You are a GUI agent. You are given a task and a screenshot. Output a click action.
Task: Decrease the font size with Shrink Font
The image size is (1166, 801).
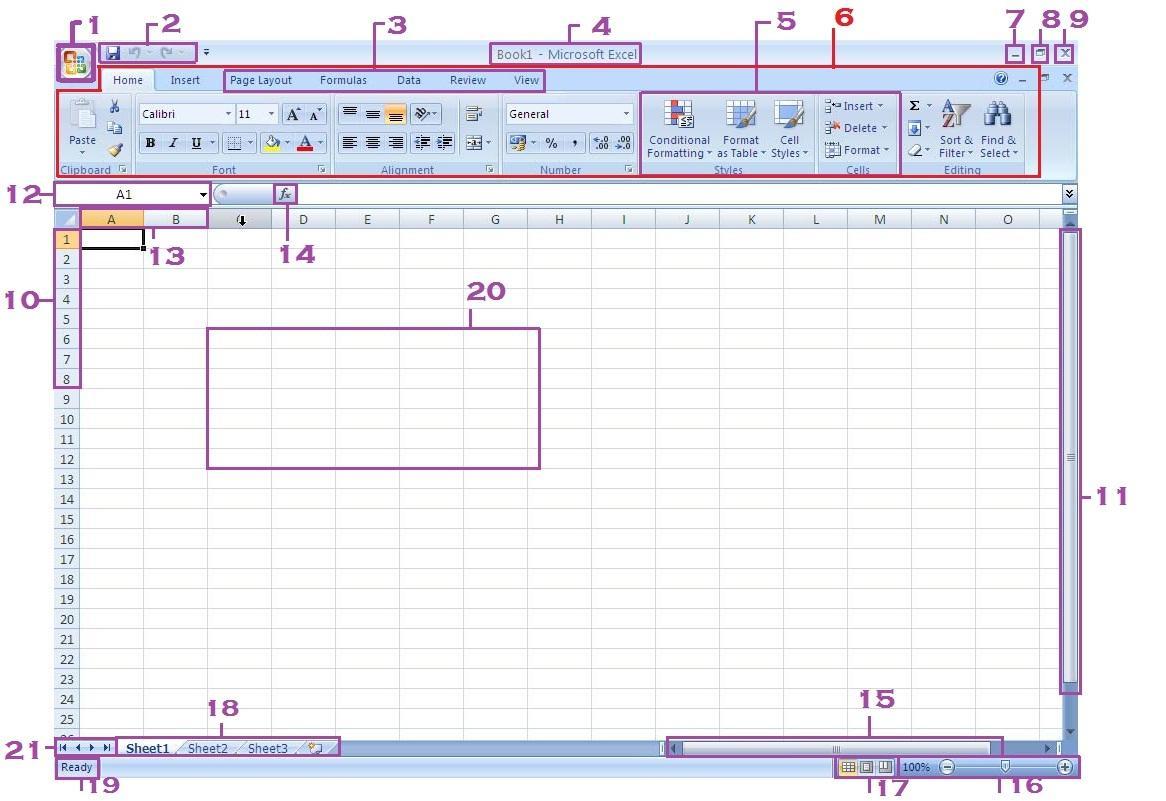click(315, 115)
